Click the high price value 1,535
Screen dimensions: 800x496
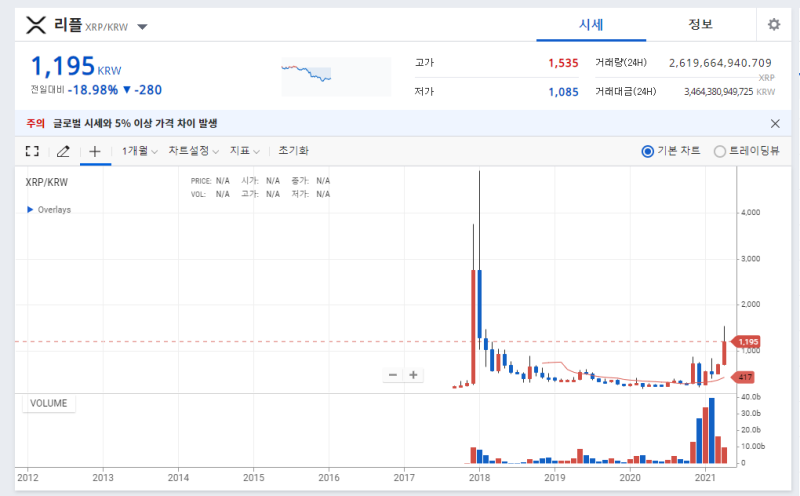click(563, 63)
